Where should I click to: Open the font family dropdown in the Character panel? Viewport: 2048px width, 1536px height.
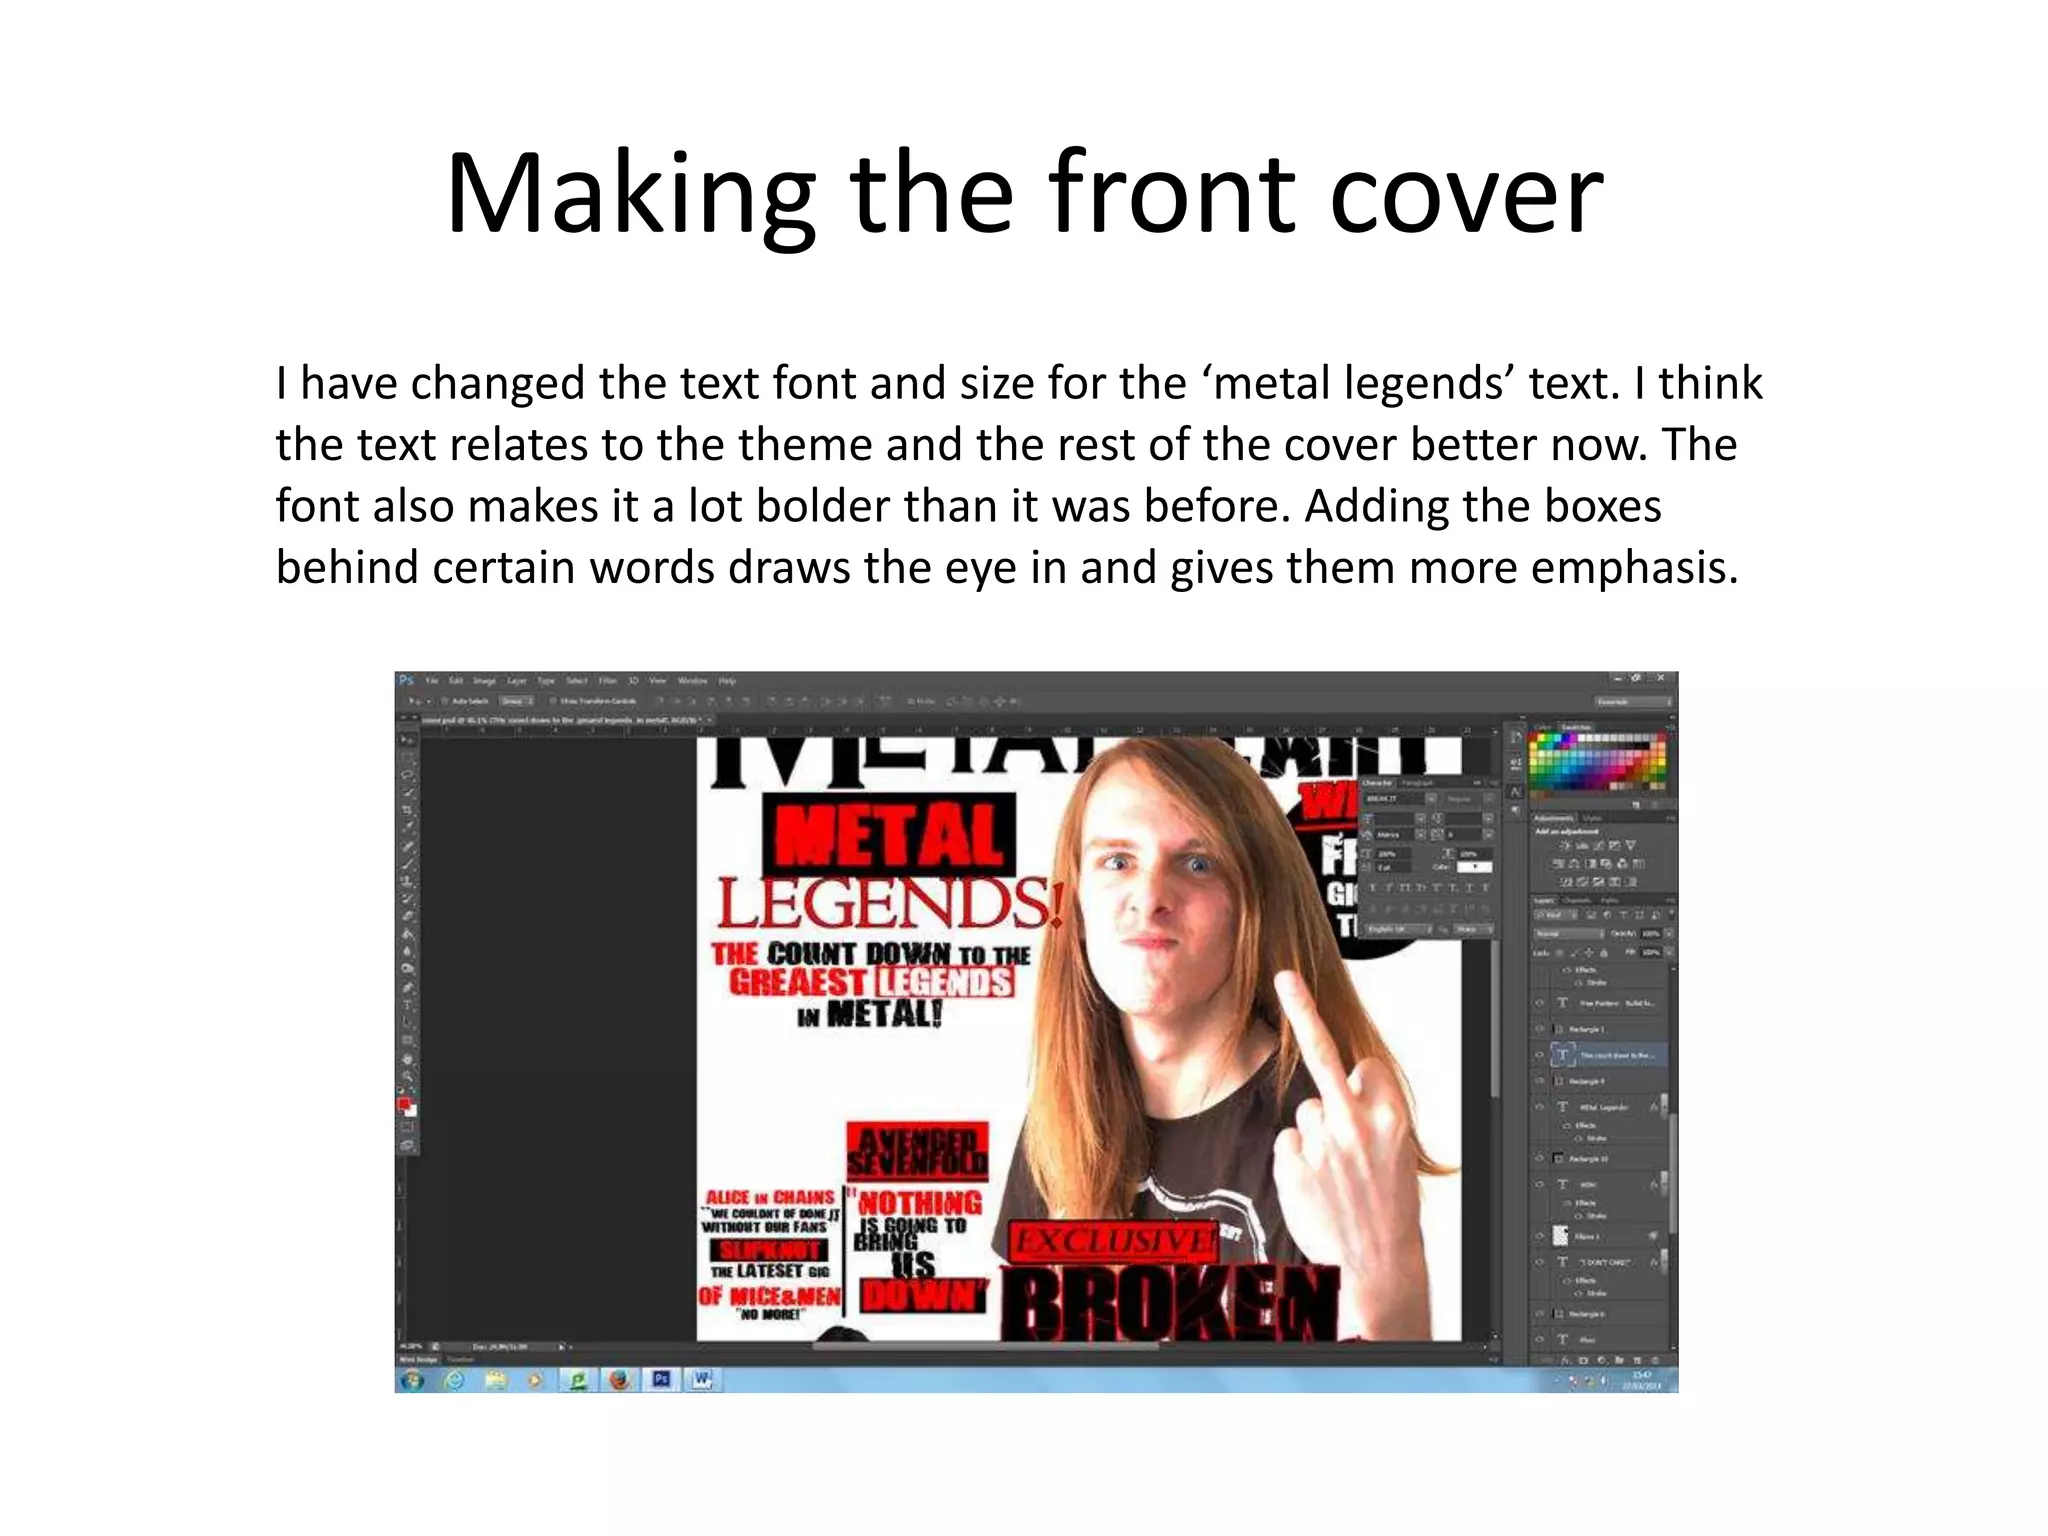[1431, 798]
